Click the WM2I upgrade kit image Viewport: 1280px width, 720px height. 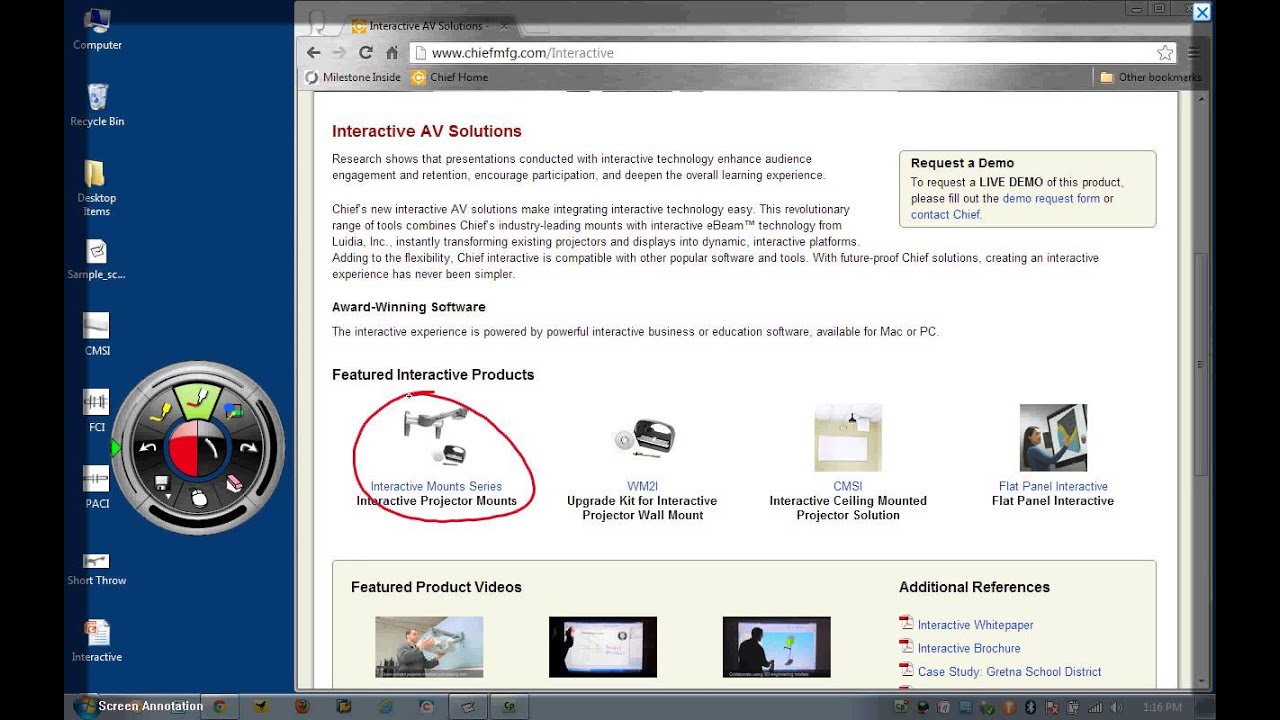pyautogui.click(x=643, y=438)
